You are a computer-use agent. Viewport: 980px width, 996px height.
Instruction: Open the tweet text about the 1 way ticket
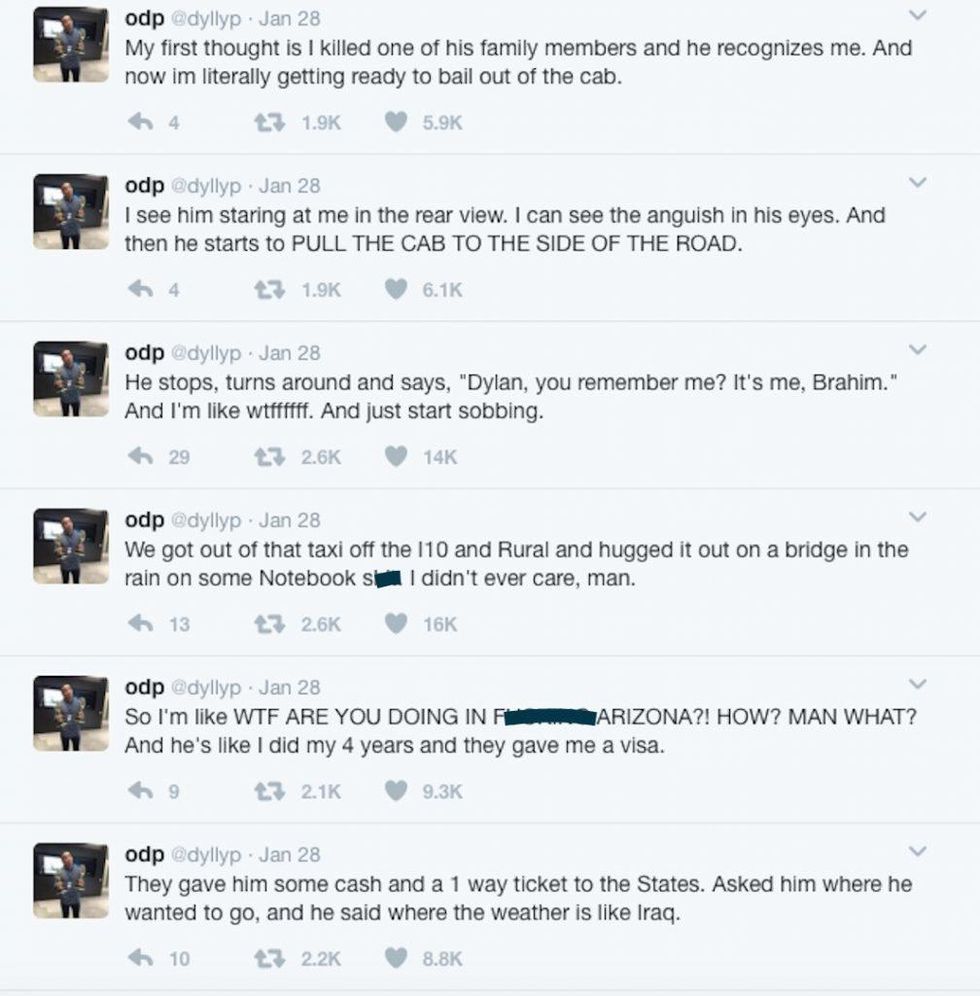[517, 898]
